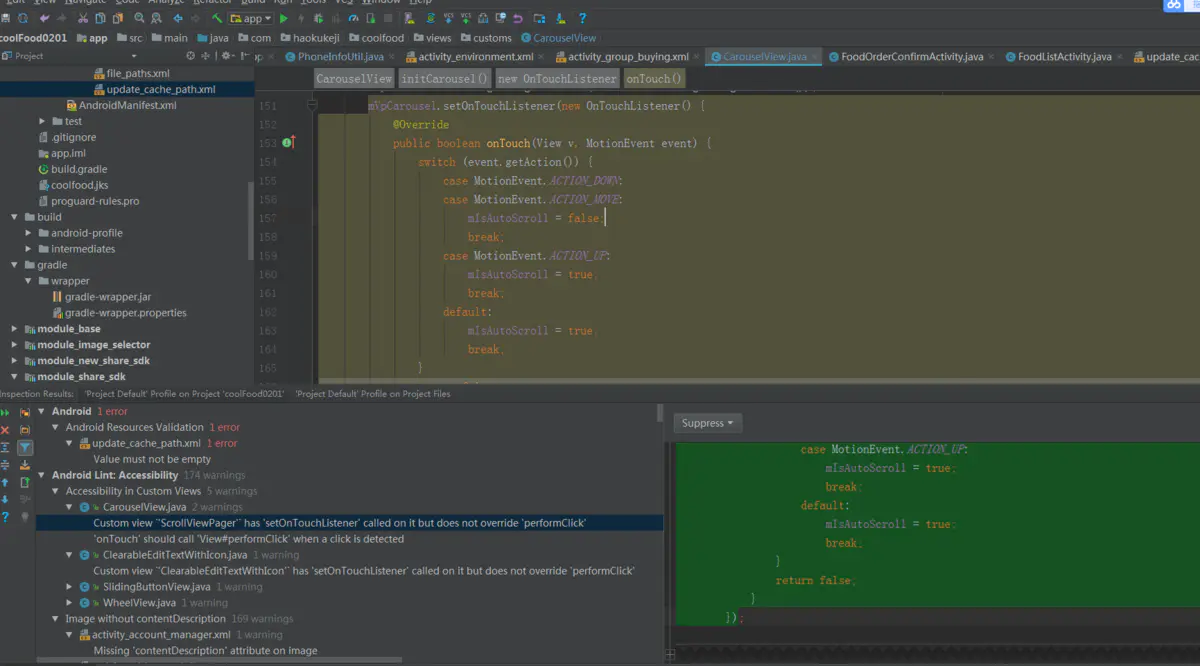
Task: Click the Cut scissors icon
Action: coord(83,18)
